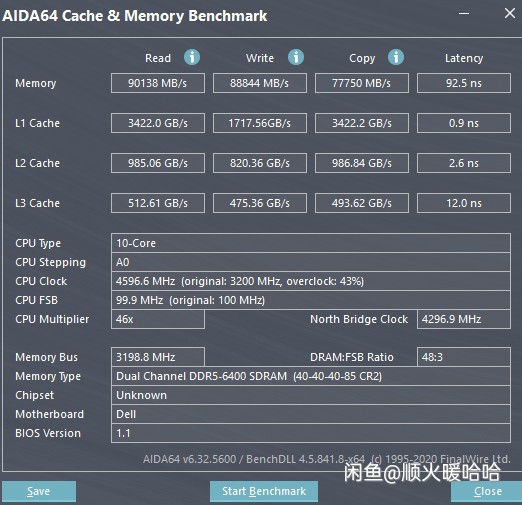
Task: Click the Memory Type label
Action: (x=48, y=376)
